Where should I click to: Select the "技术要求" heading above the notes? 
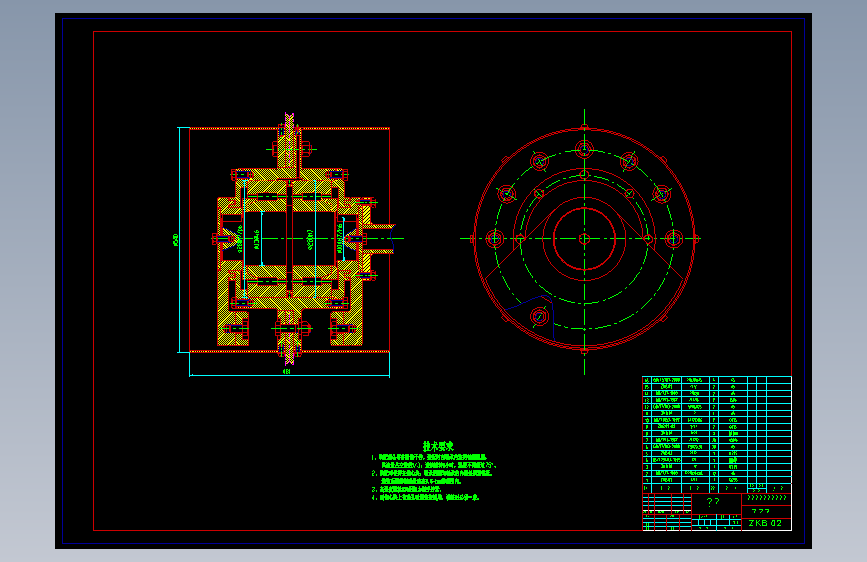click(438, 446)
